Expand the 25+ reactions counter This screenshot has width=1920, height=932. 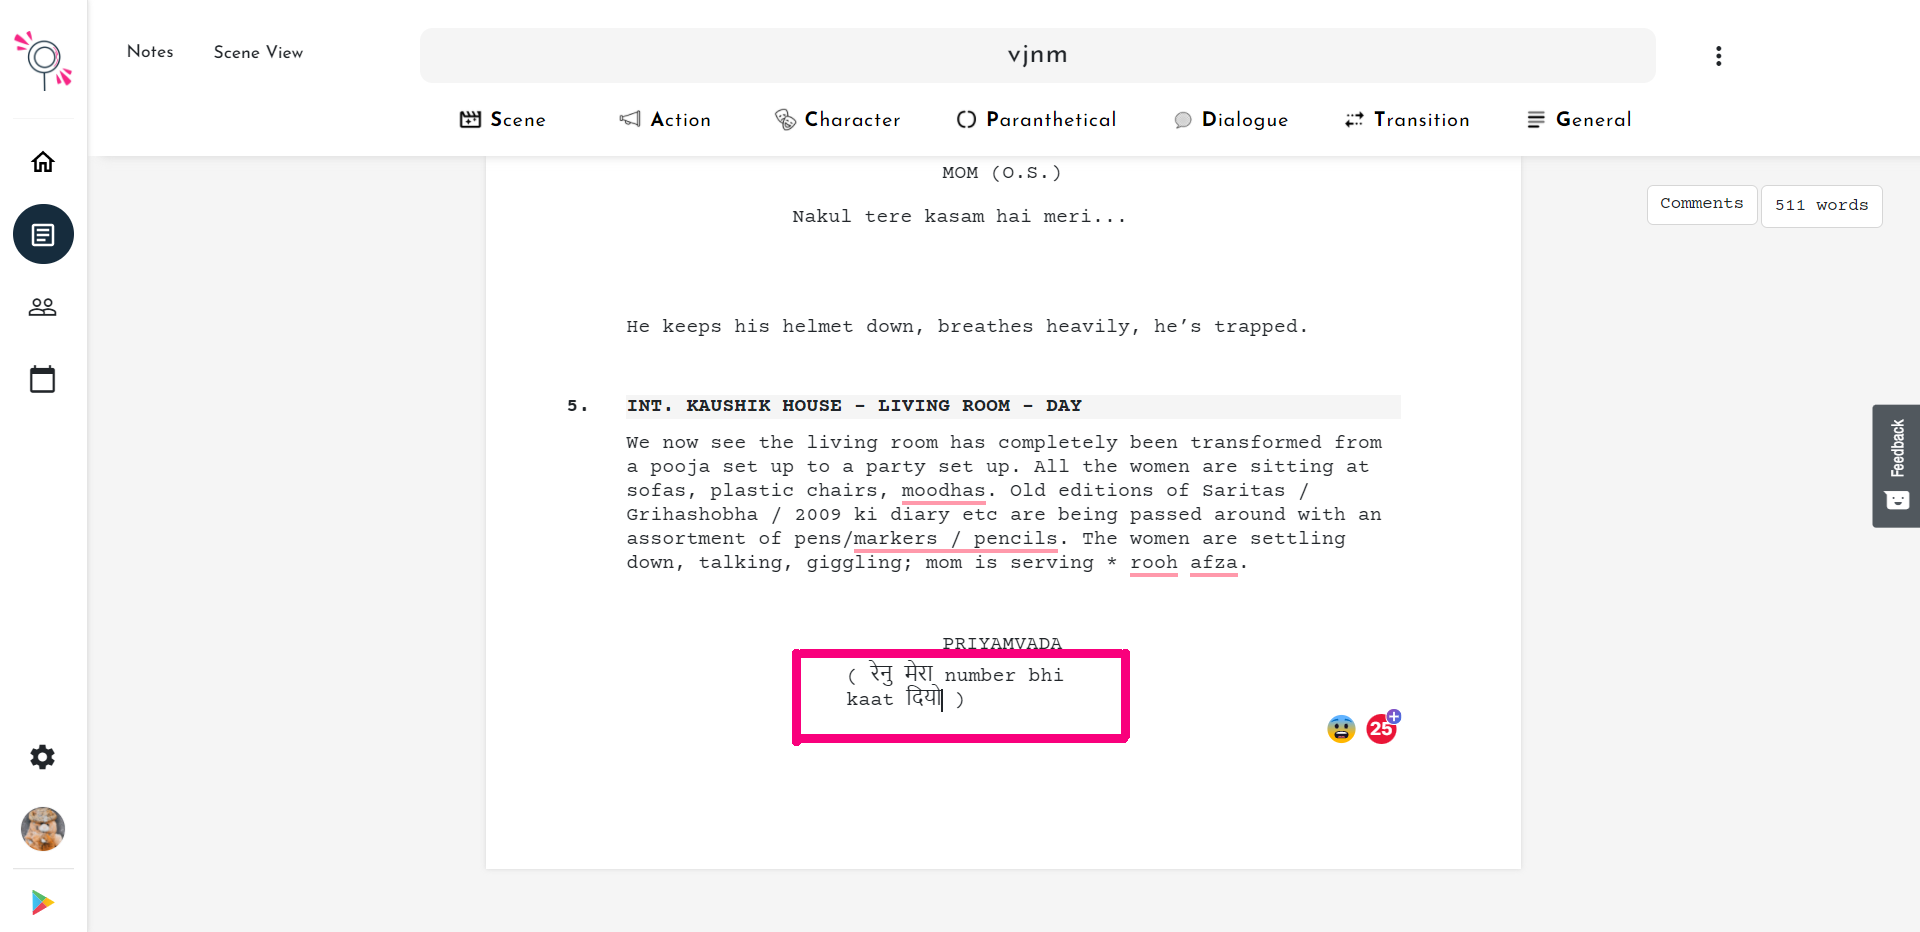click(x=1383, y=728)
